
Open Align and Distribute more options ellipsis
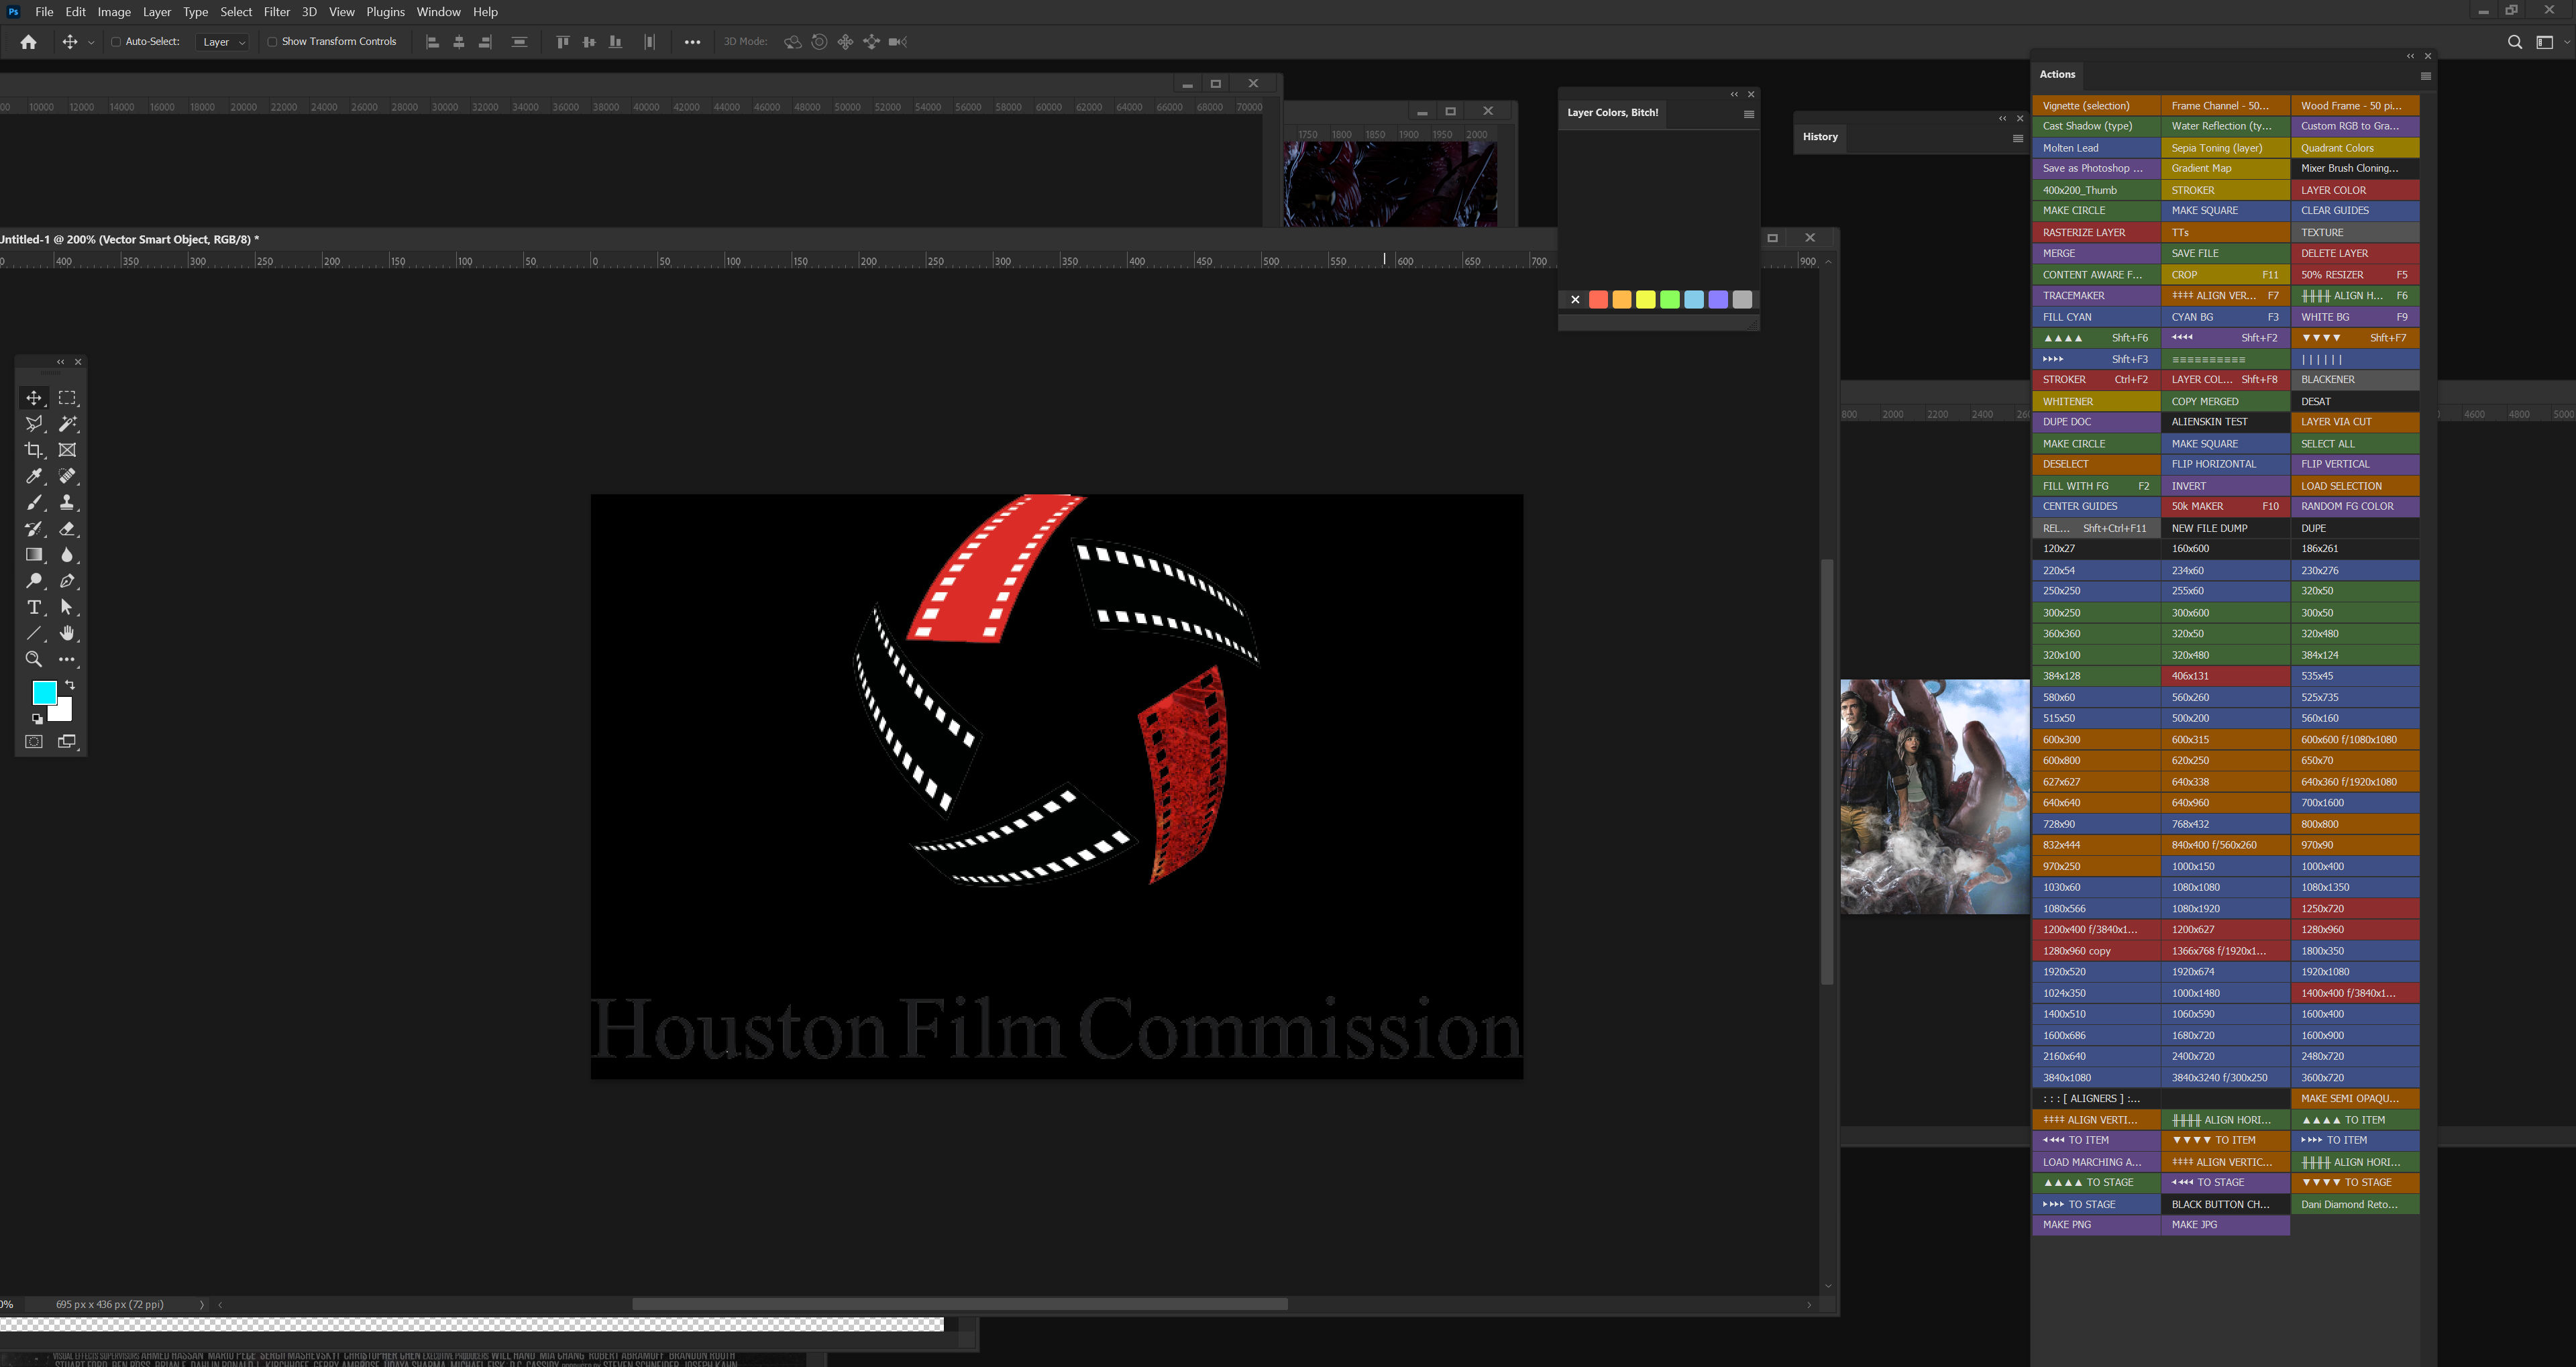pos(692,42)
